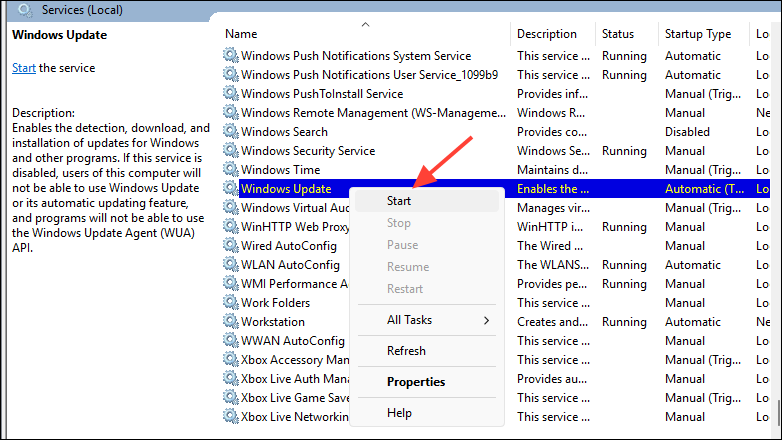782x440 pixels.
Task: Select the WLAN AutoConfig service name
Action: tap(290, 264)
